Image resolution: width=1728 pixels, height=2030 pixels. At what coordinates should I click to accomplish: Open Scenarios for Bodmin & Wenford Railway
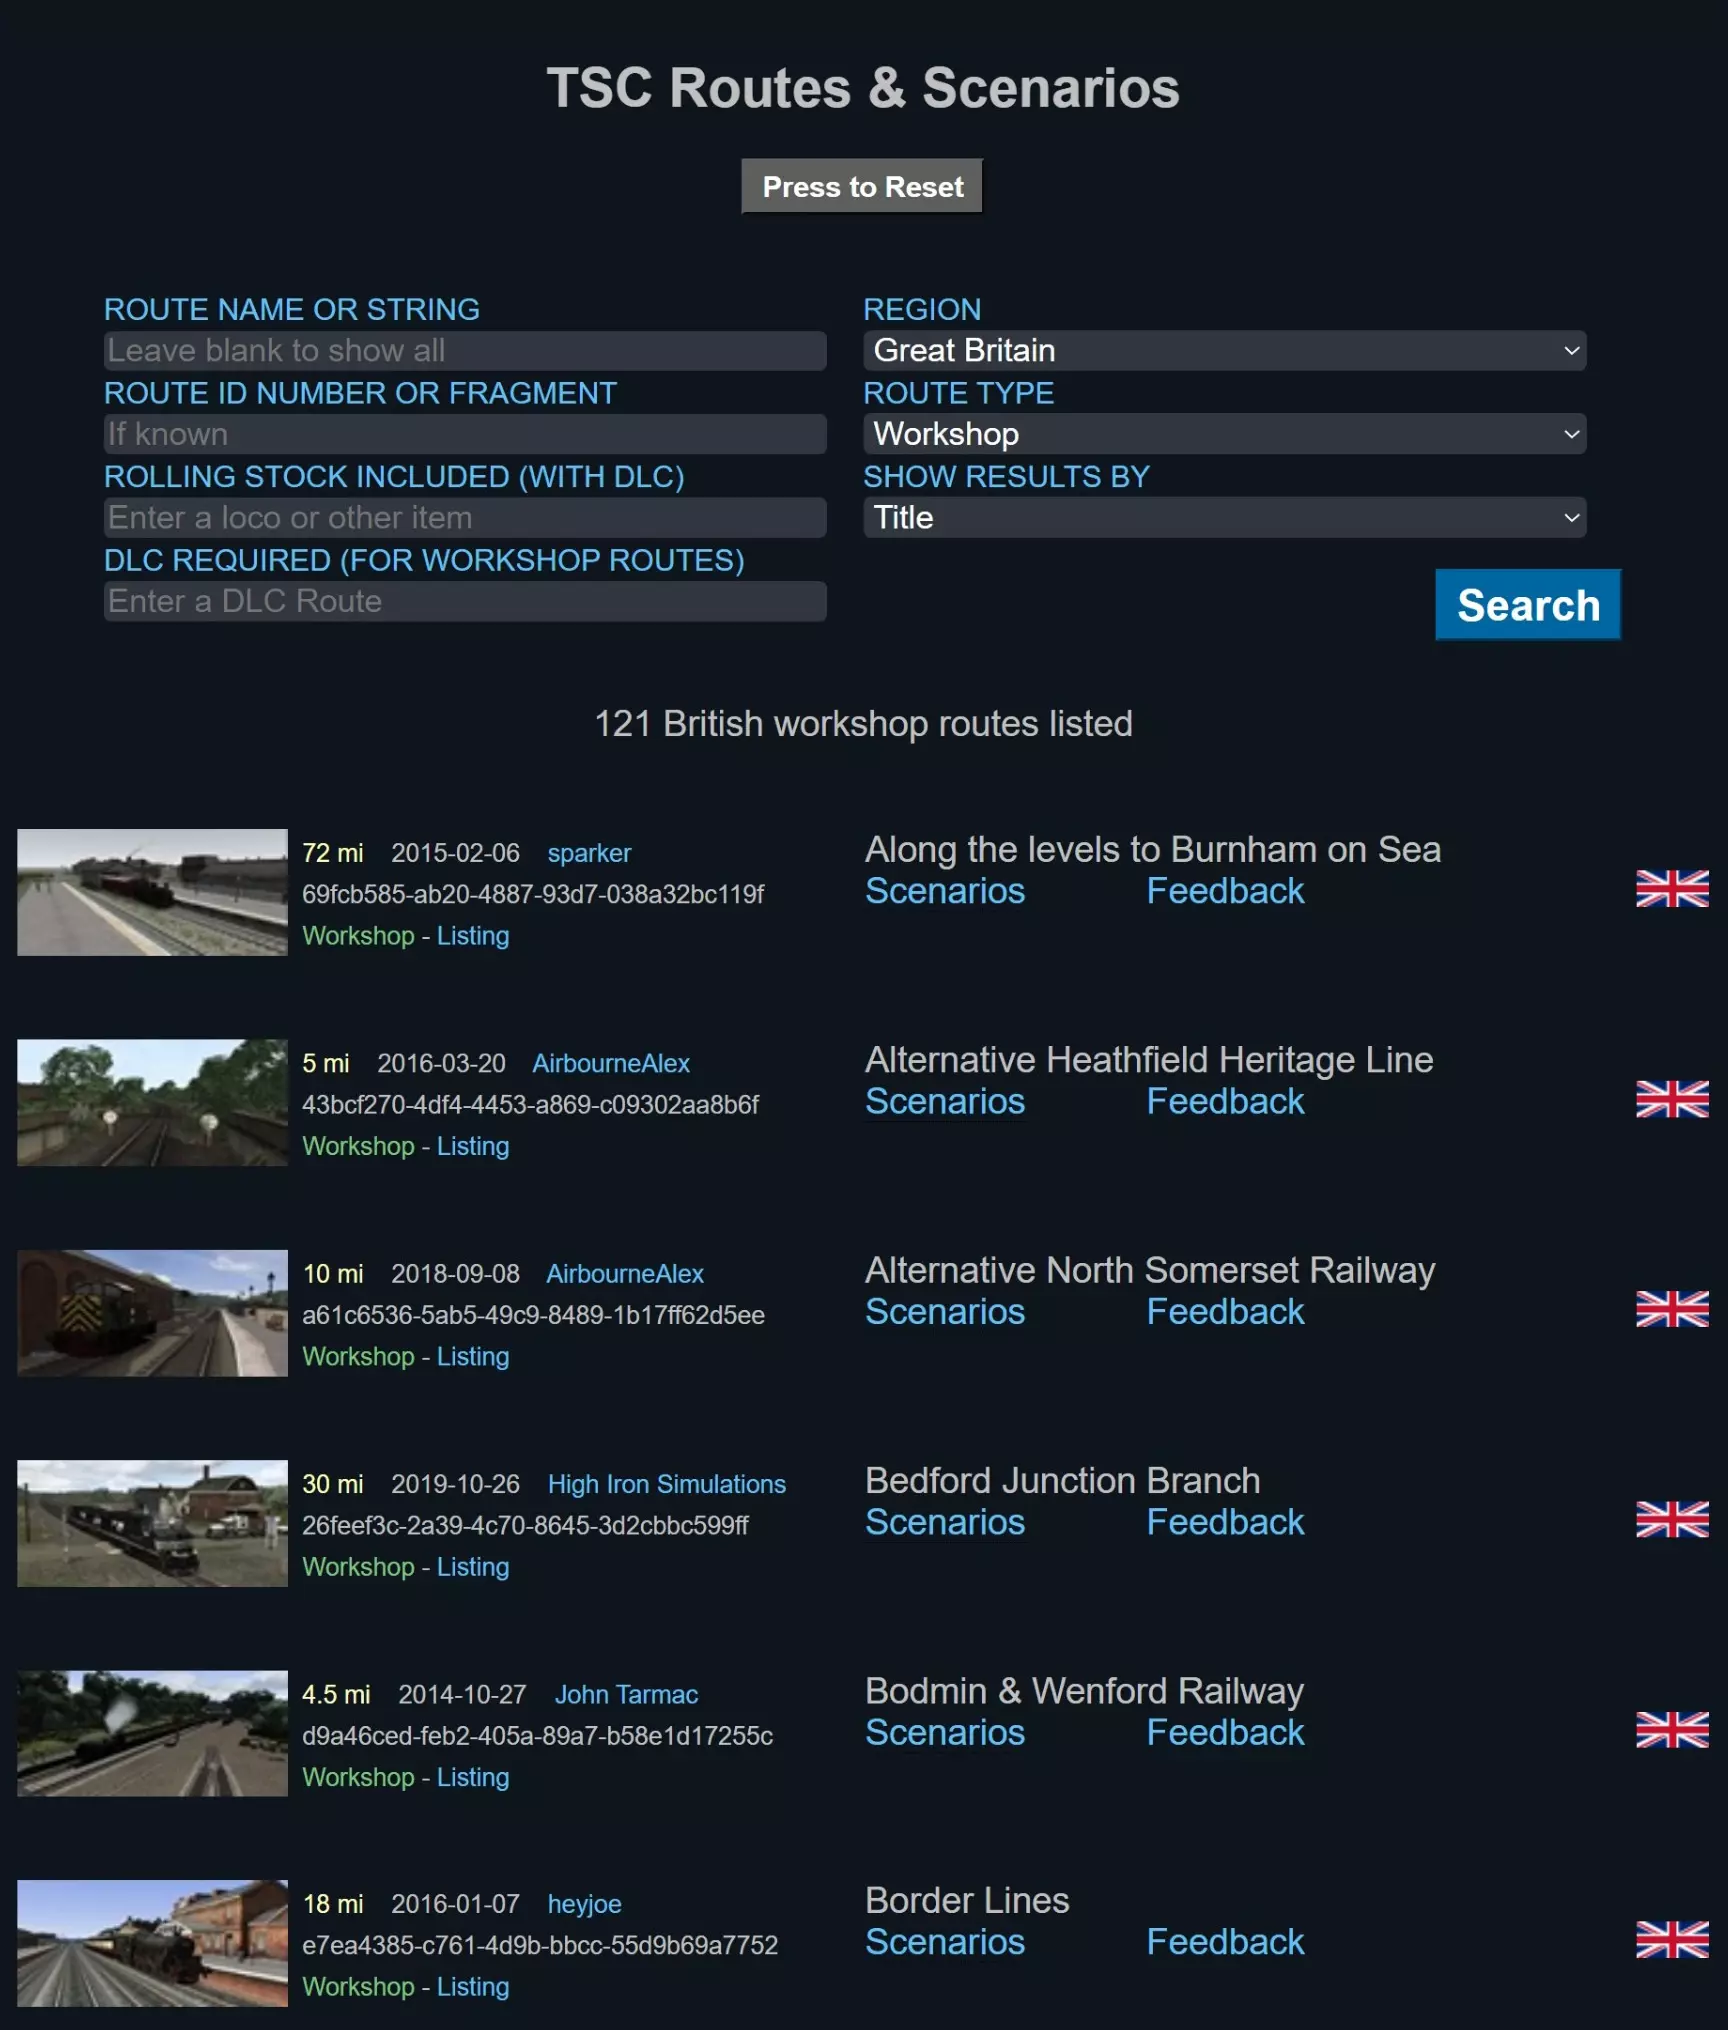point(945,1732)
